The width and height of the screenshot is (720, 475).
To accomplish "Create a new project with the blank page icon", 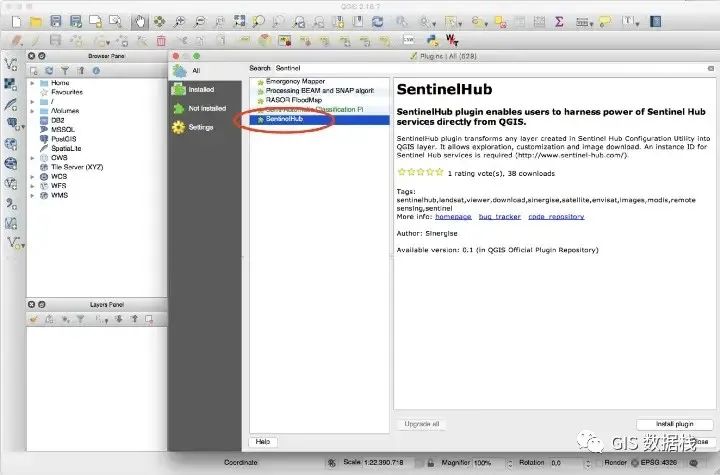I will [17, 22].
